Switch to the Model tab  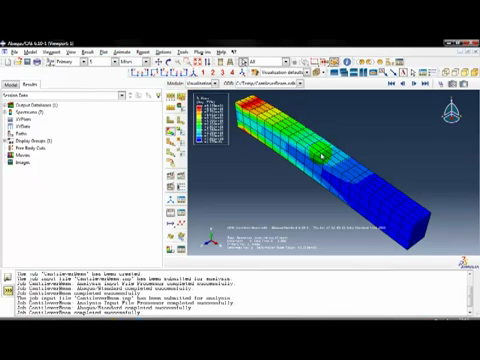tap(11, 85)
